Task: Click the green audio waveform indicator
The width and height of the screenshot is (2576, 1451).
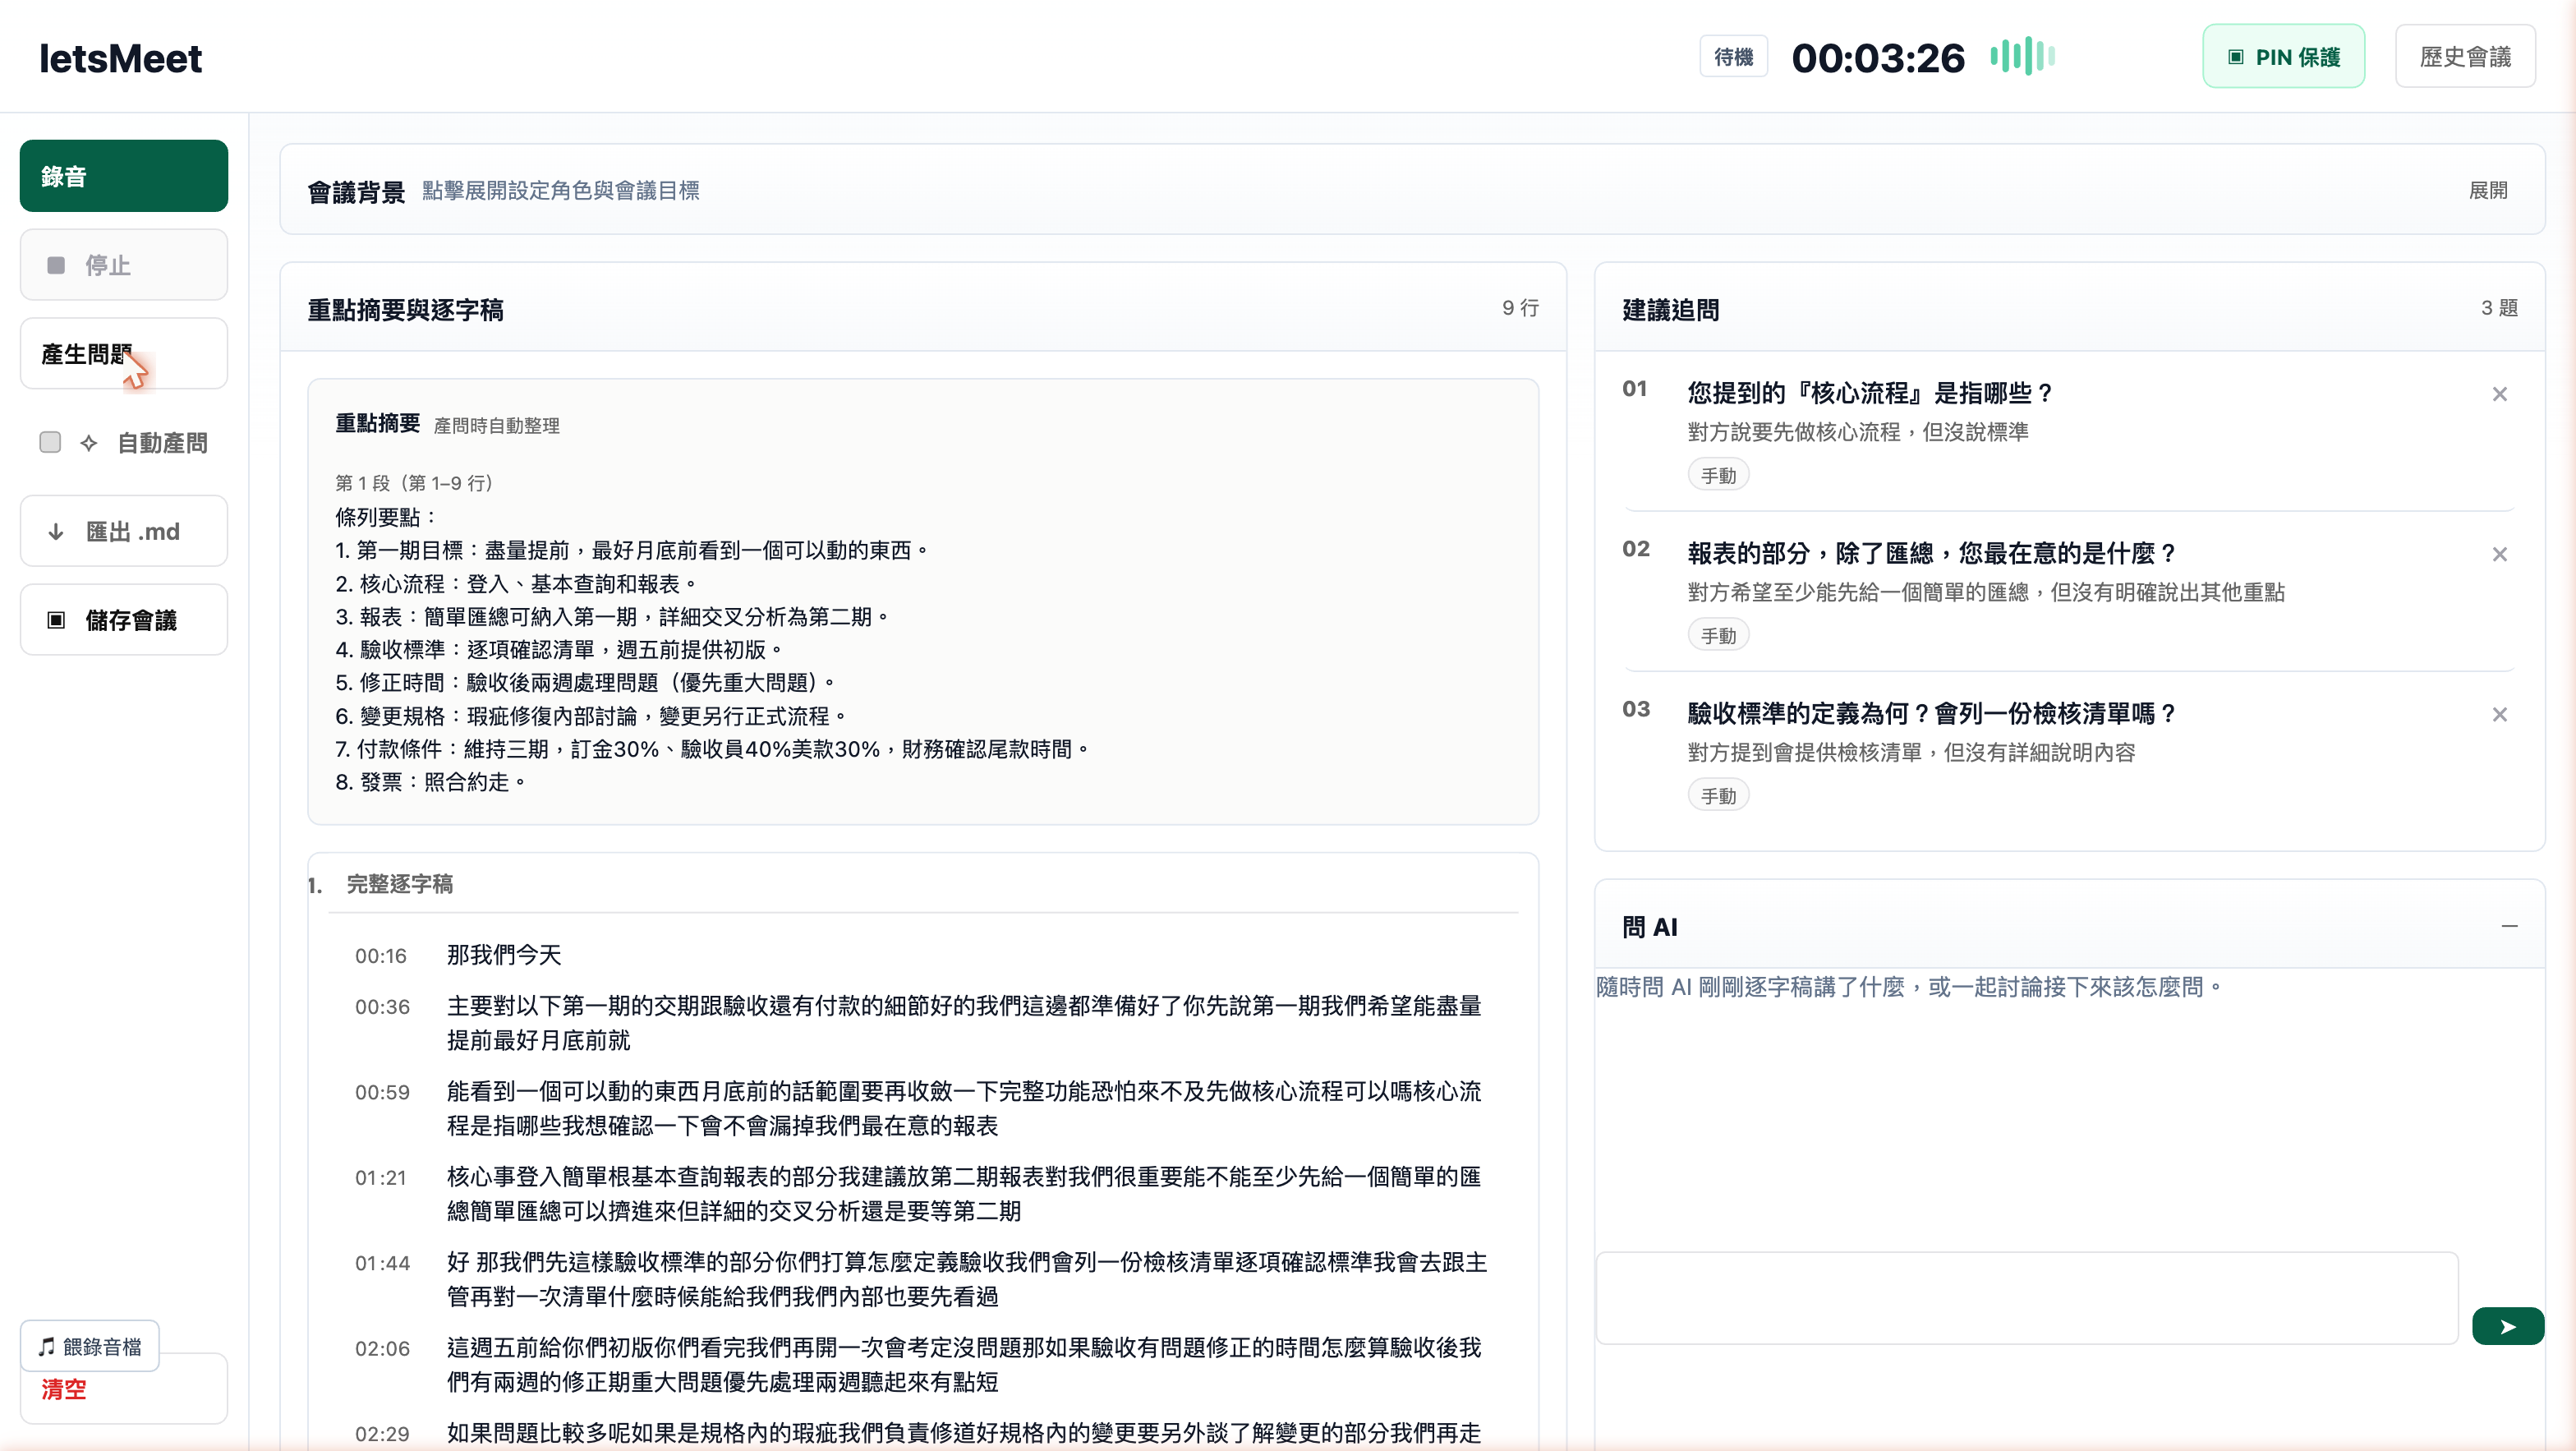Action: [x=2023, y=56]
